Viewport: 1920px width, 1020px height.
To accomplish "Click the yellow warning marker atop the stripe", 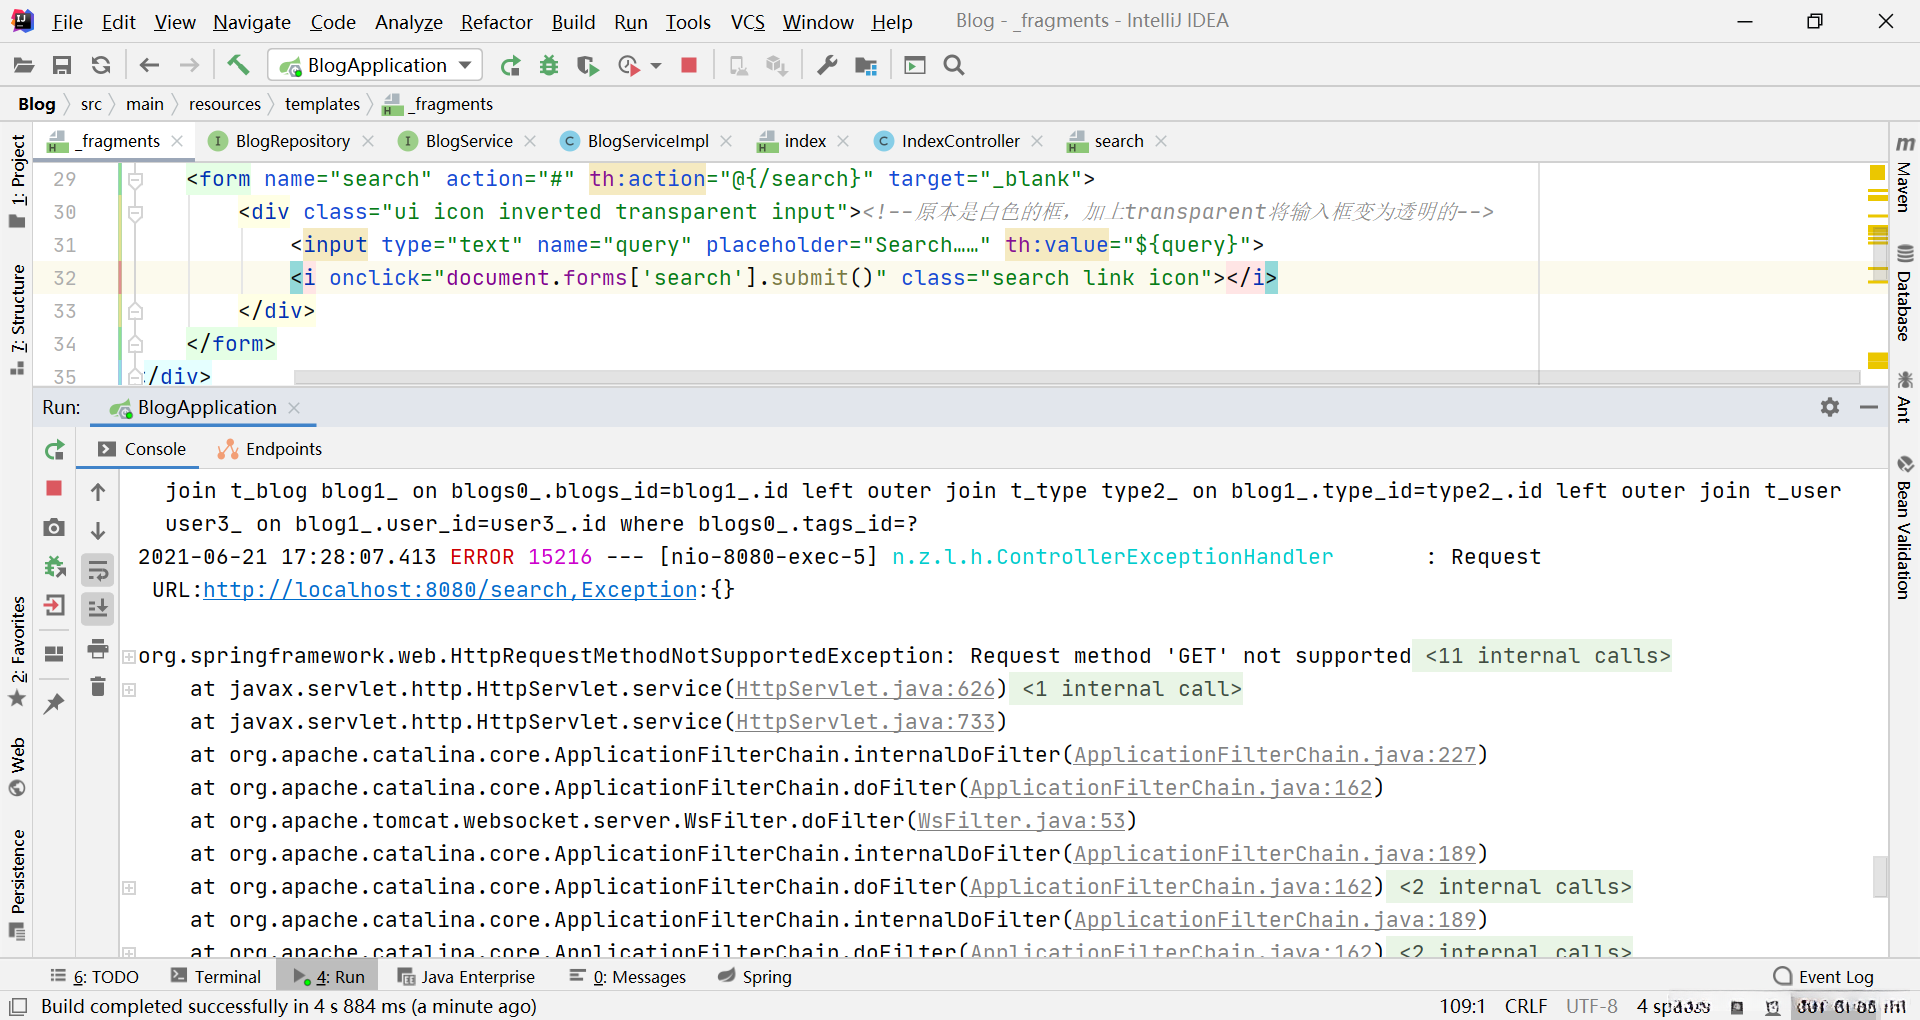I will tap(1877, 173).
